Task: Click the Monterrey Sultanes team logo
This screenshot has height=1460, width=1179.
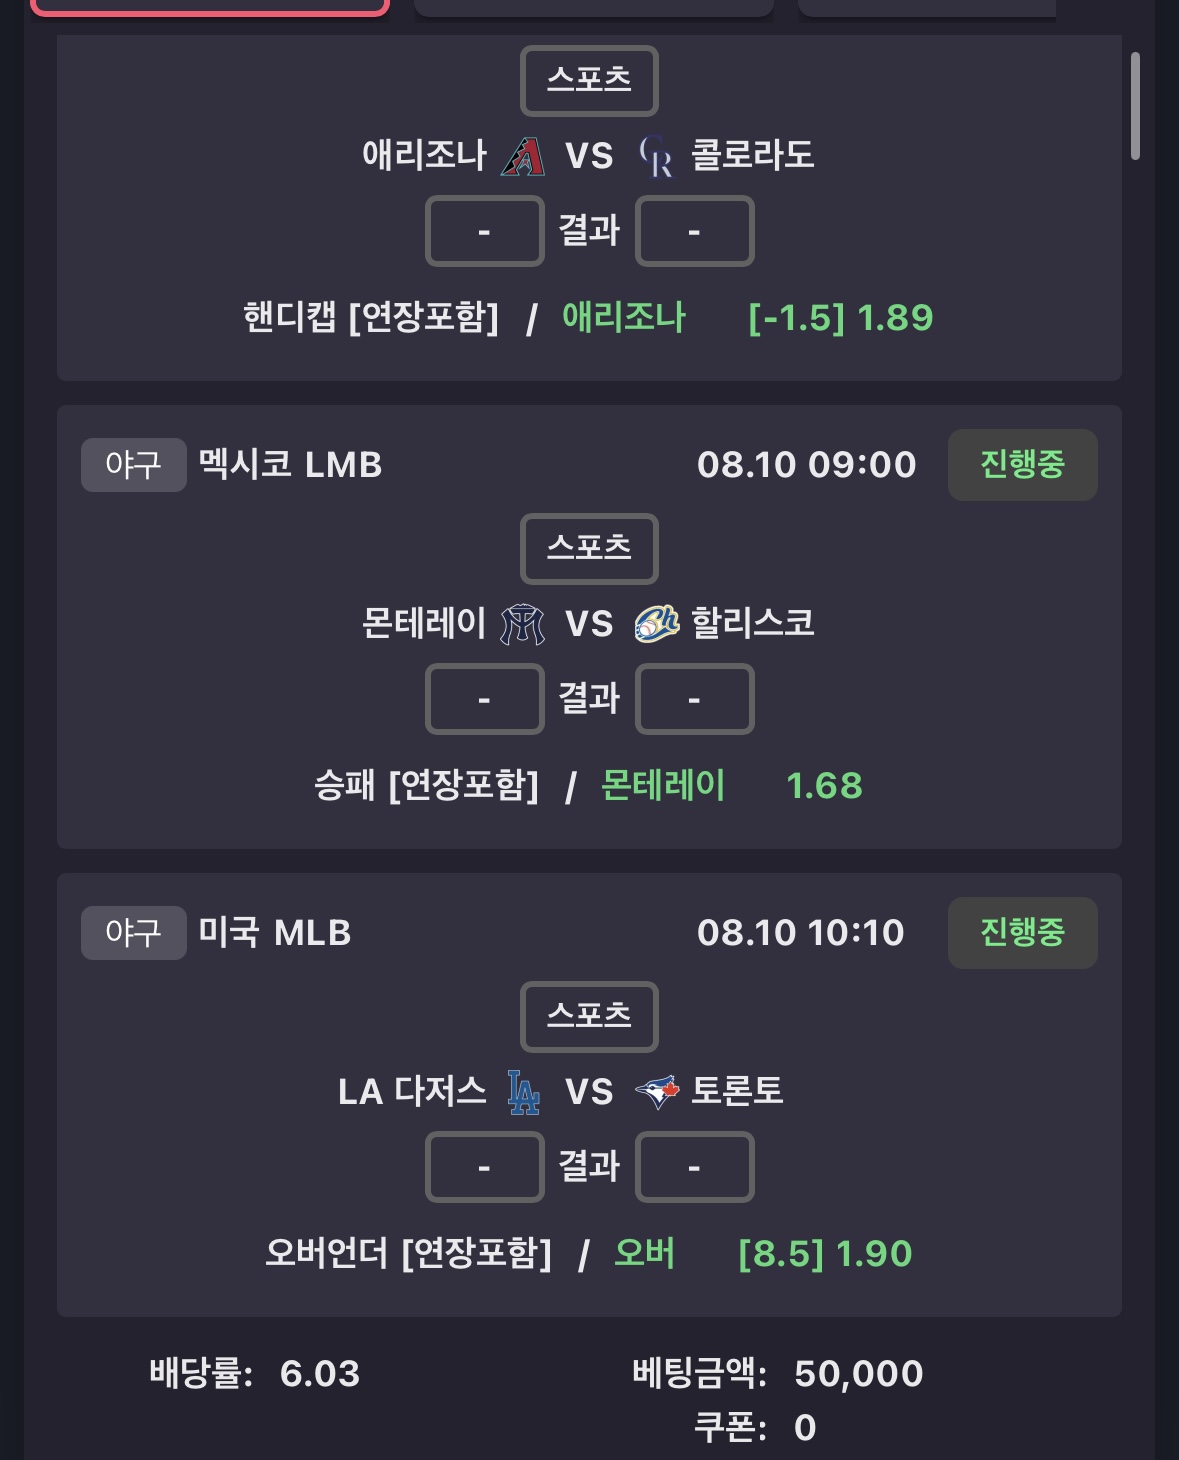Action: pos(523,624)
